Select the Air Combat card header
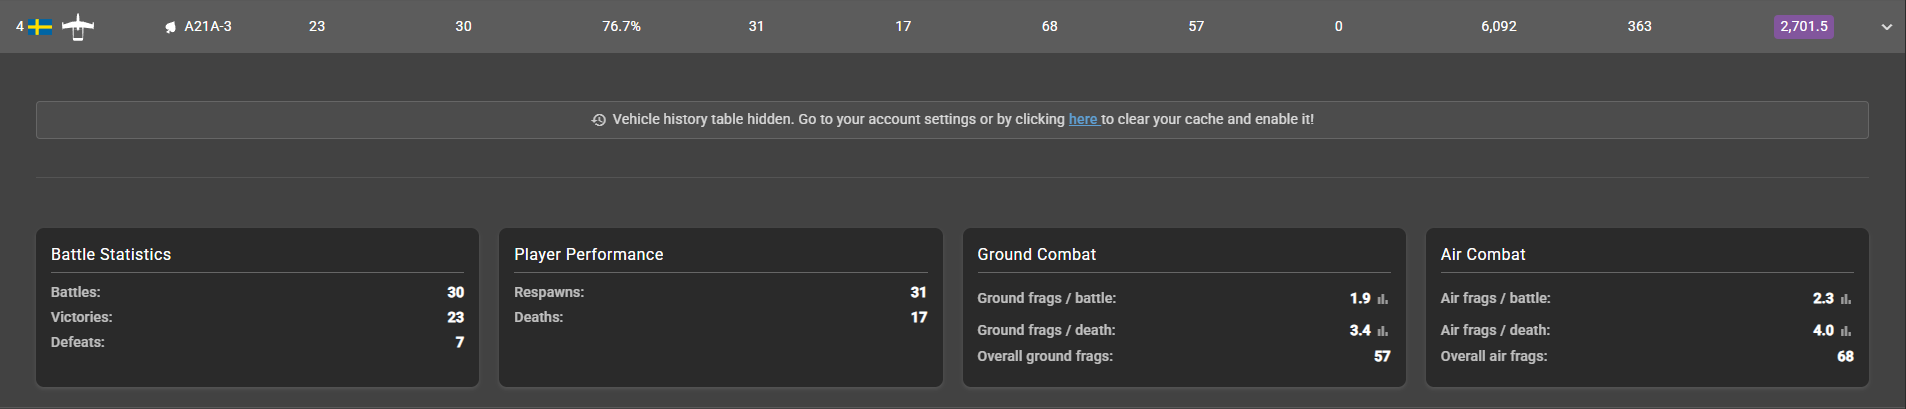This screenshot has width=1906, height=409. (1482, 254)
